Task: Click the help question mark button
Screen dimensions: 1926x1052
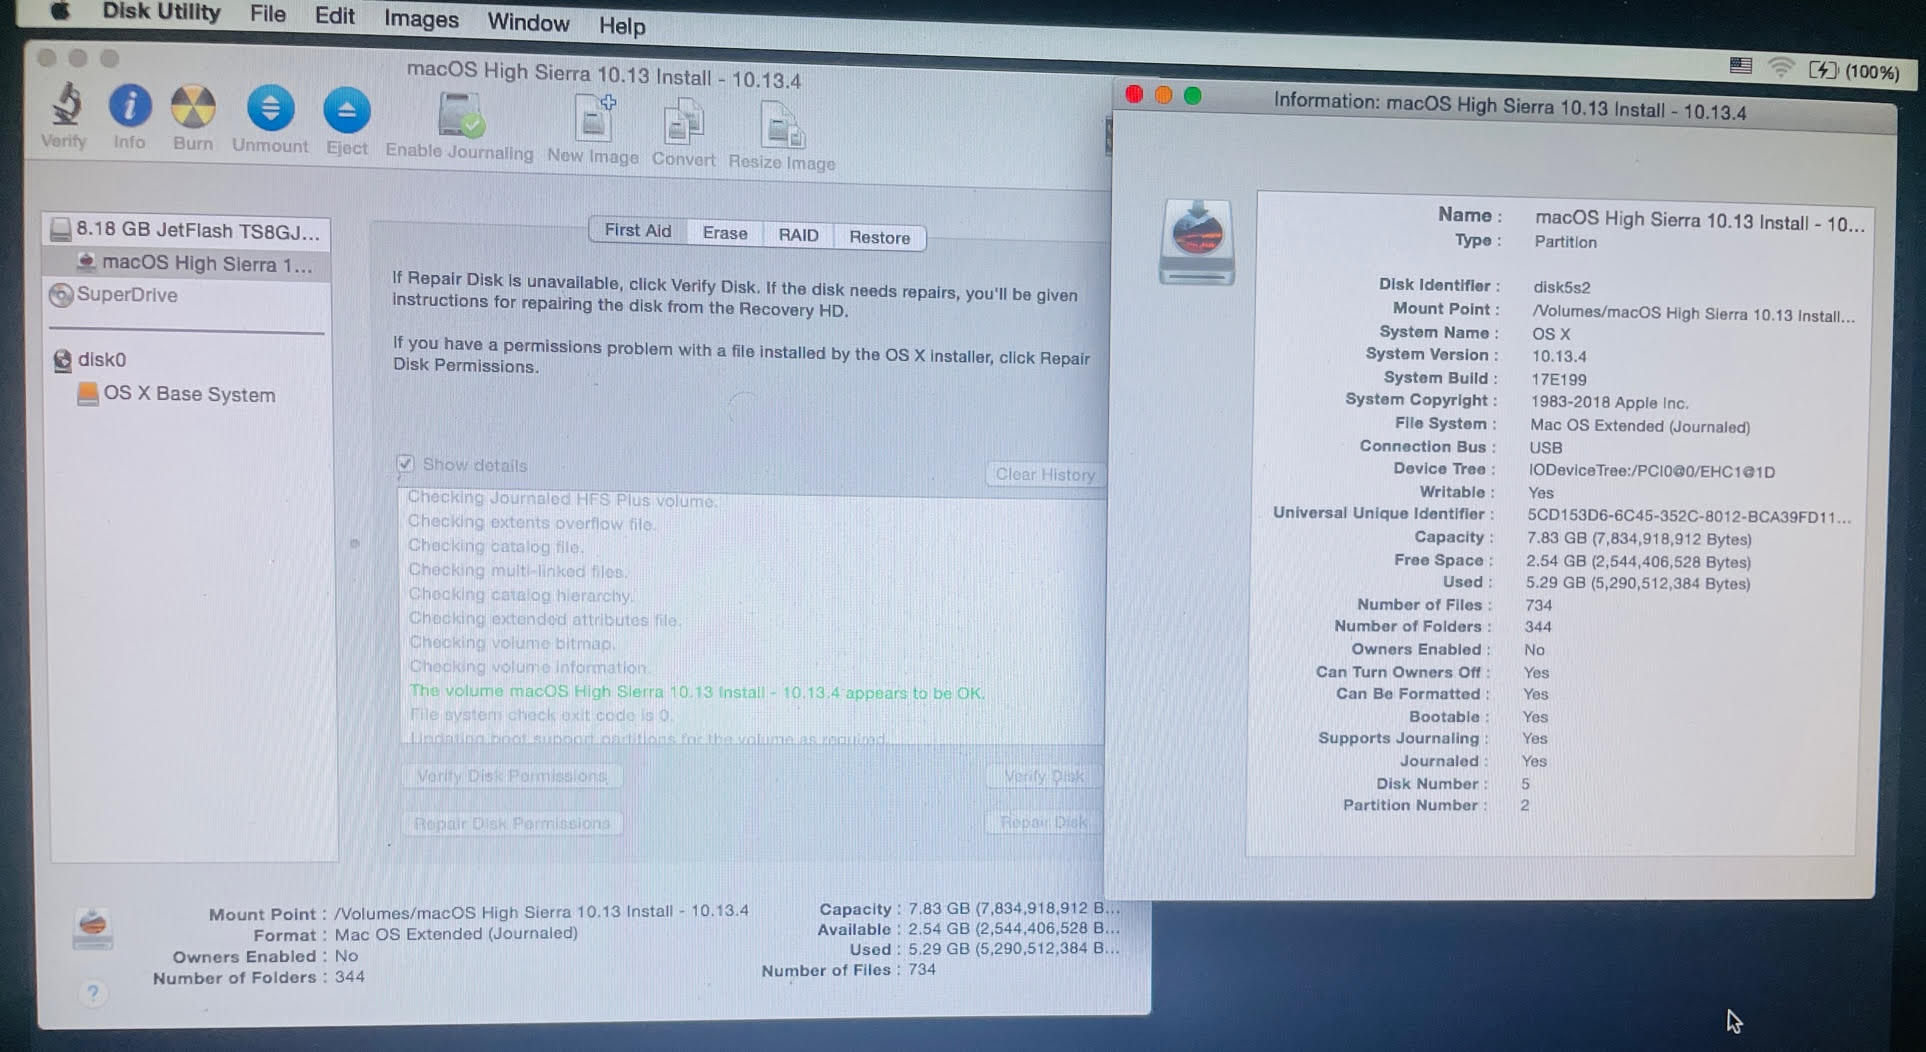Action: point(93,993)
